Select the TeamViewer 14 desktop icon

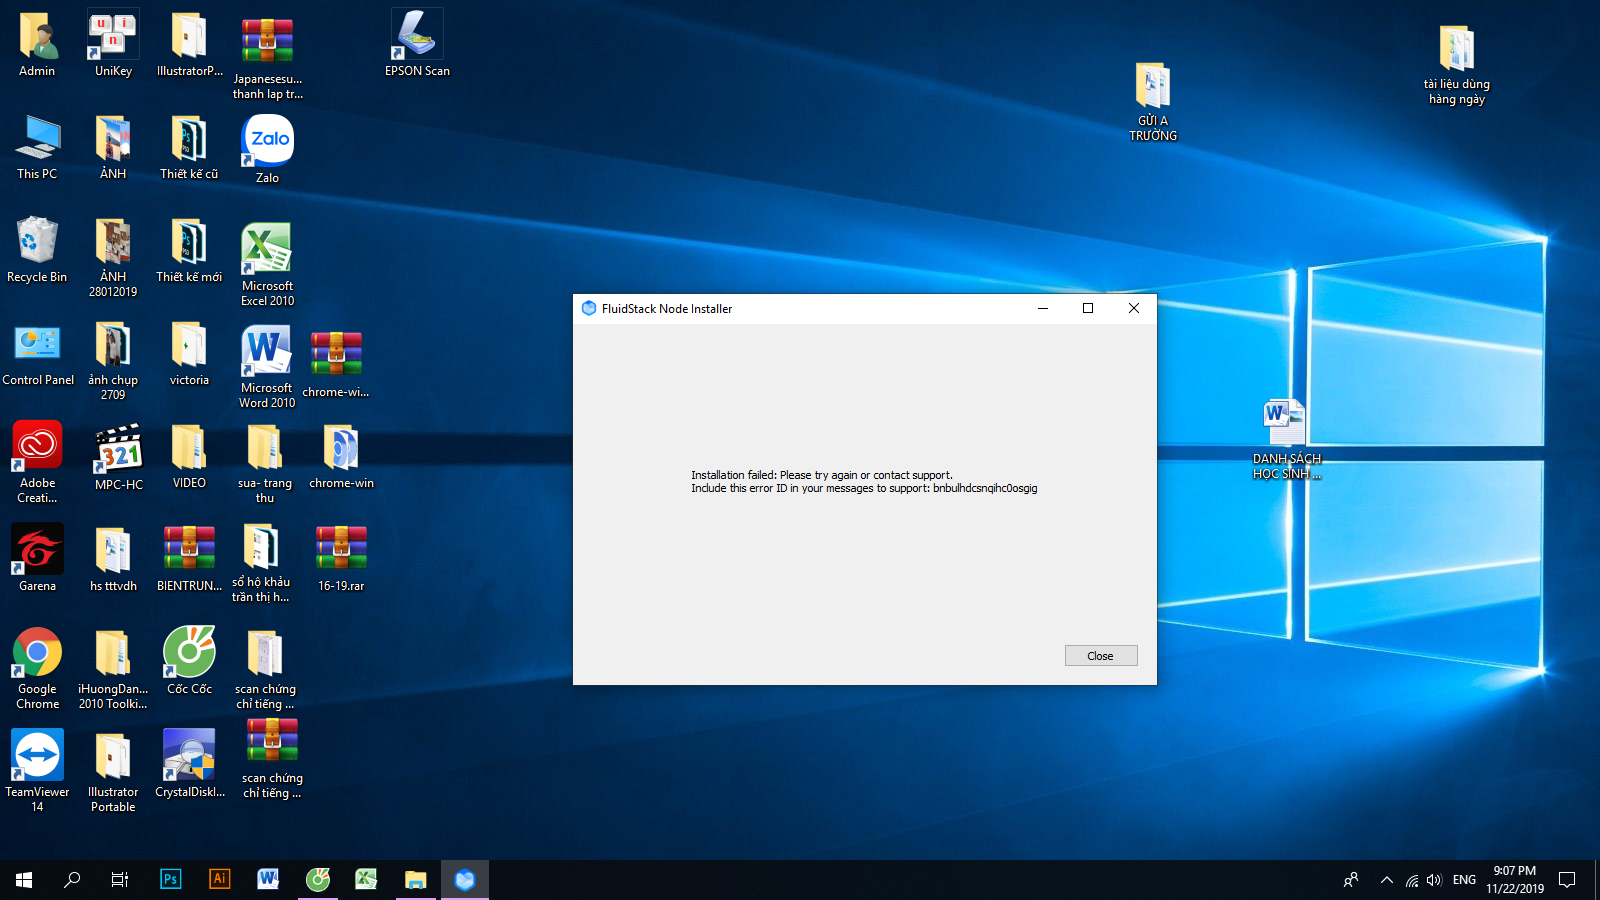(37, 756)
